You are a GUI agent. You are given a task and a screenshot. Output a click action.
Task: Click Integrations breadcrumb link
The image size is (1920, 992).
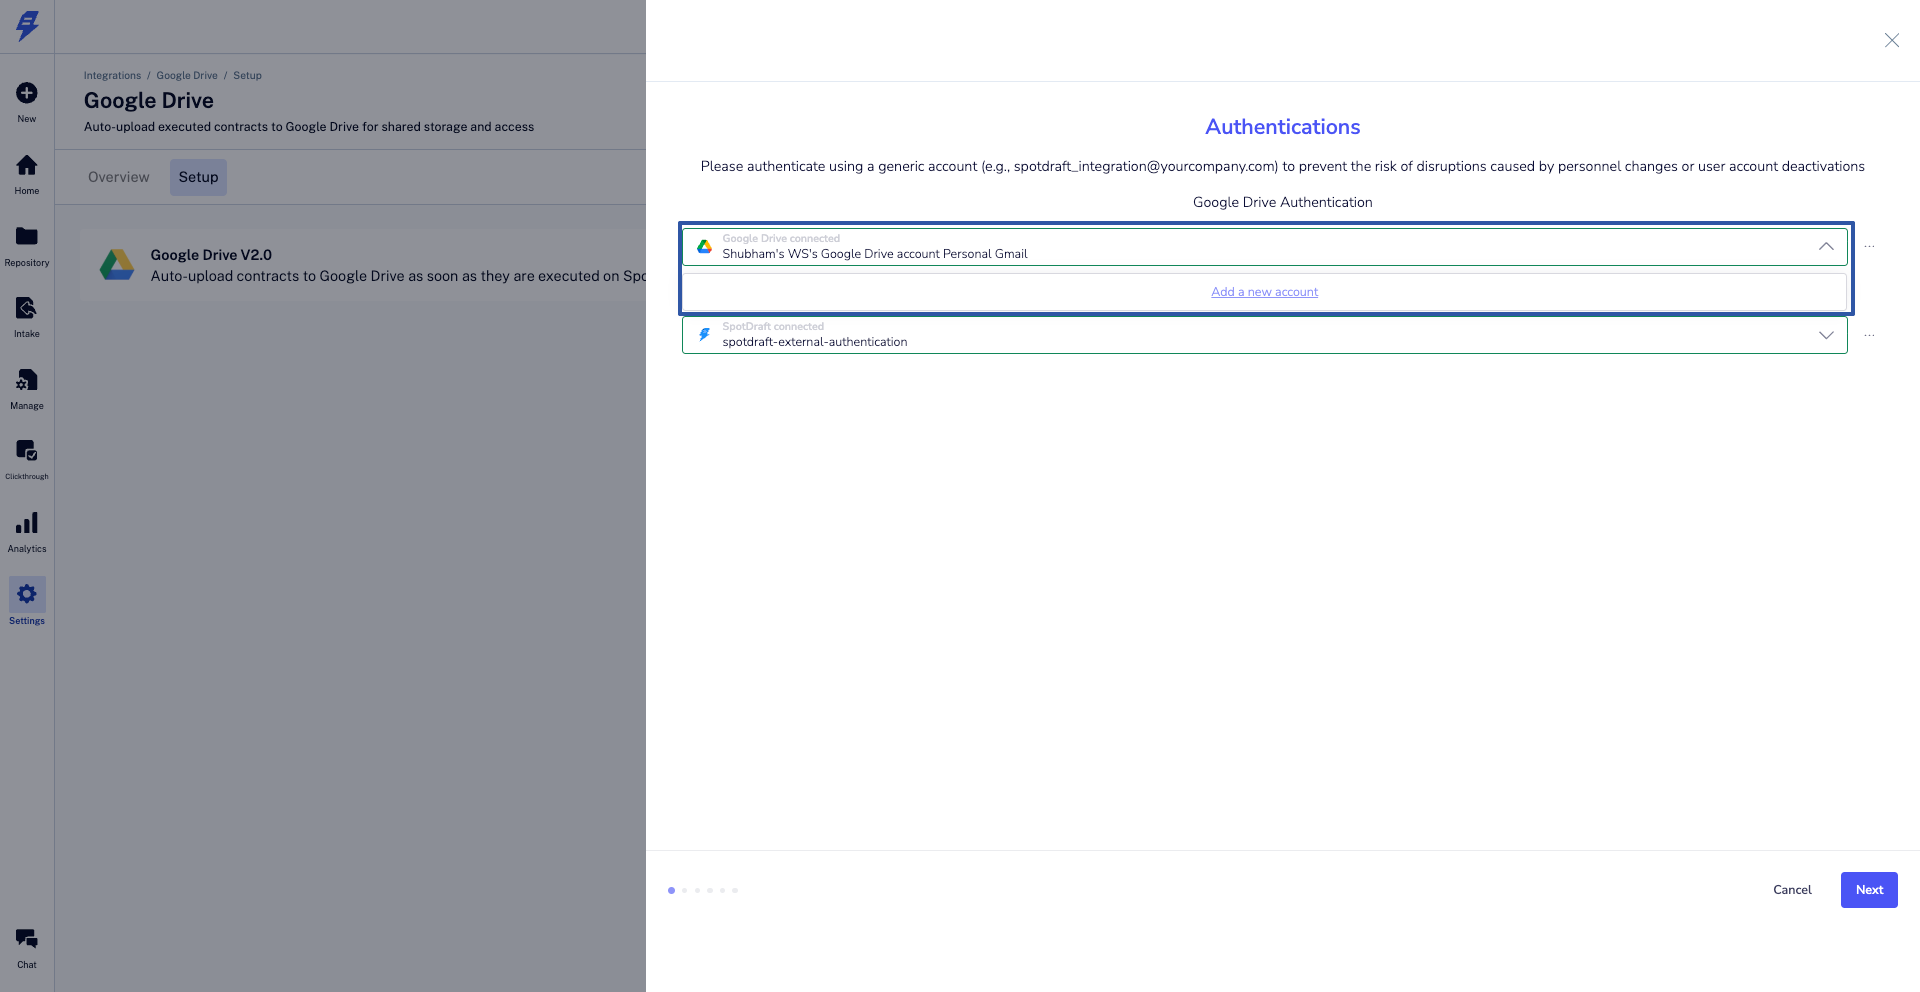(112, 76)
